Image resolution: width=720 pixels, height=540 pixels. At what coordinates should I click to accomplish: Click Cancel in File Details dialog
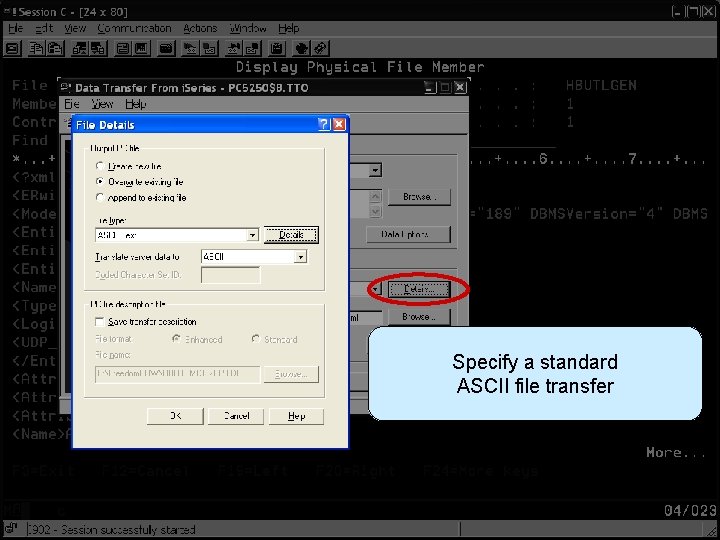(236, 416)
